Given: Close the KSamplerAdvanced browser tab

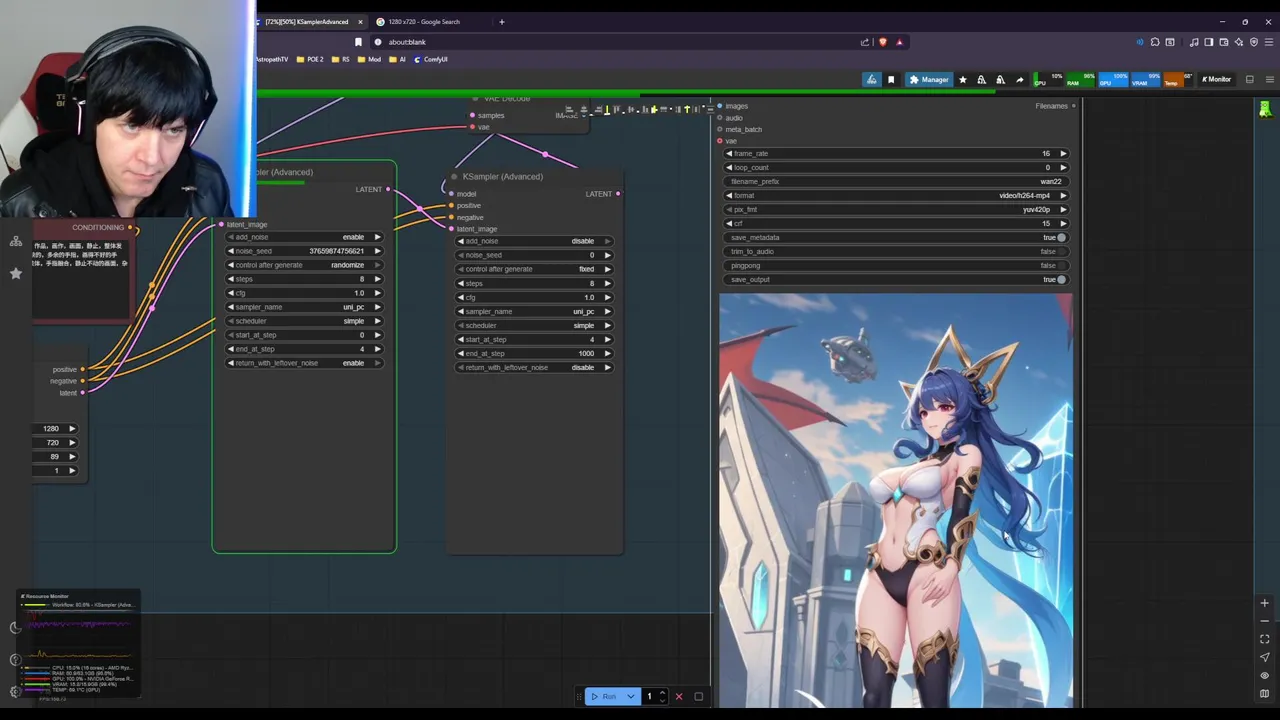Looking at the screenshot, I should pos(360,21).
